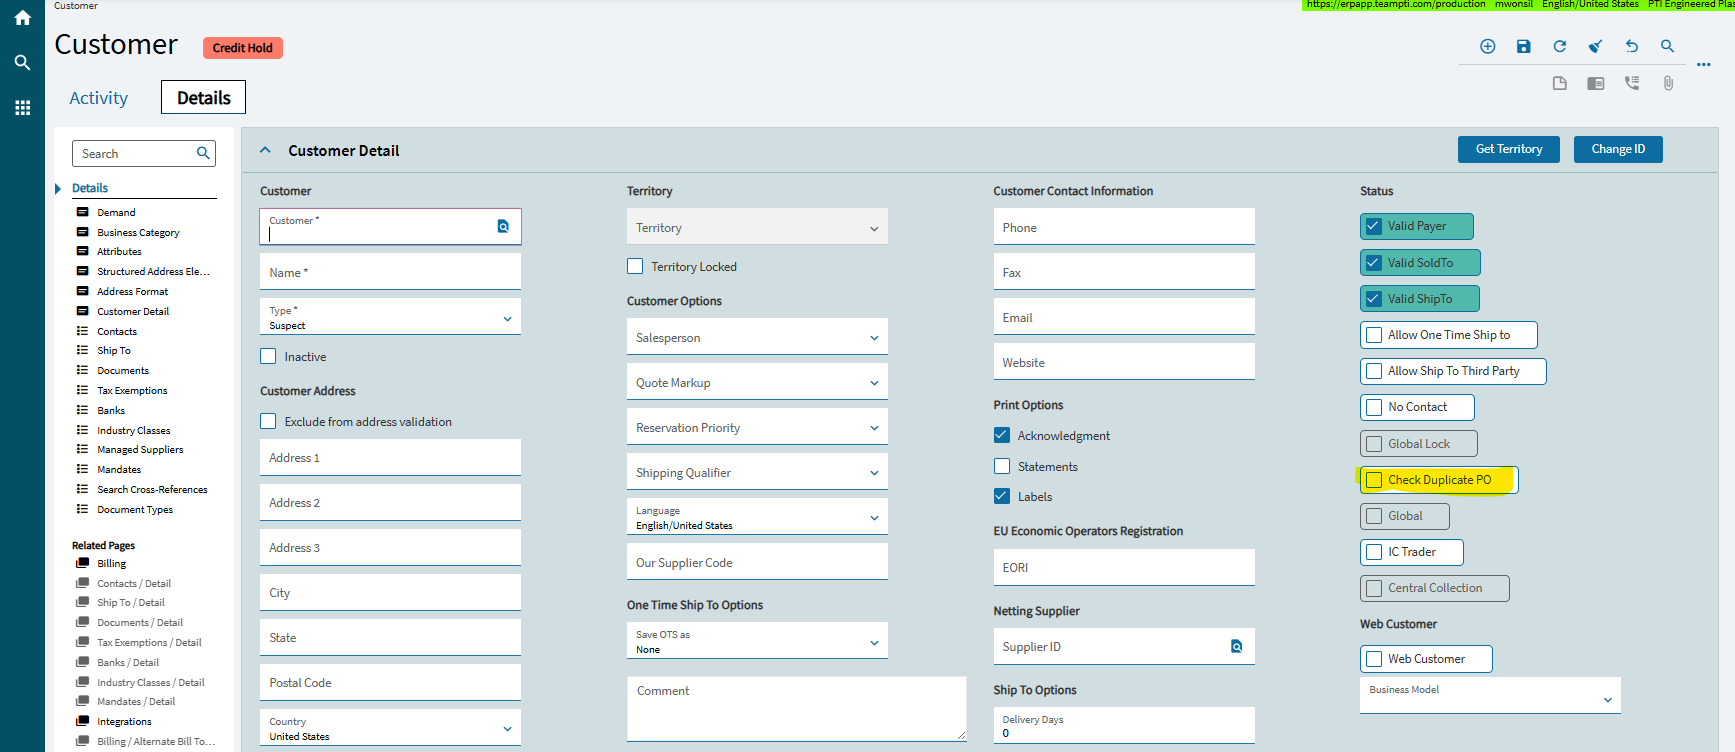Click the Get Territory button
The width and height of the screenshot is (1735, 752).
point(1508,149)
